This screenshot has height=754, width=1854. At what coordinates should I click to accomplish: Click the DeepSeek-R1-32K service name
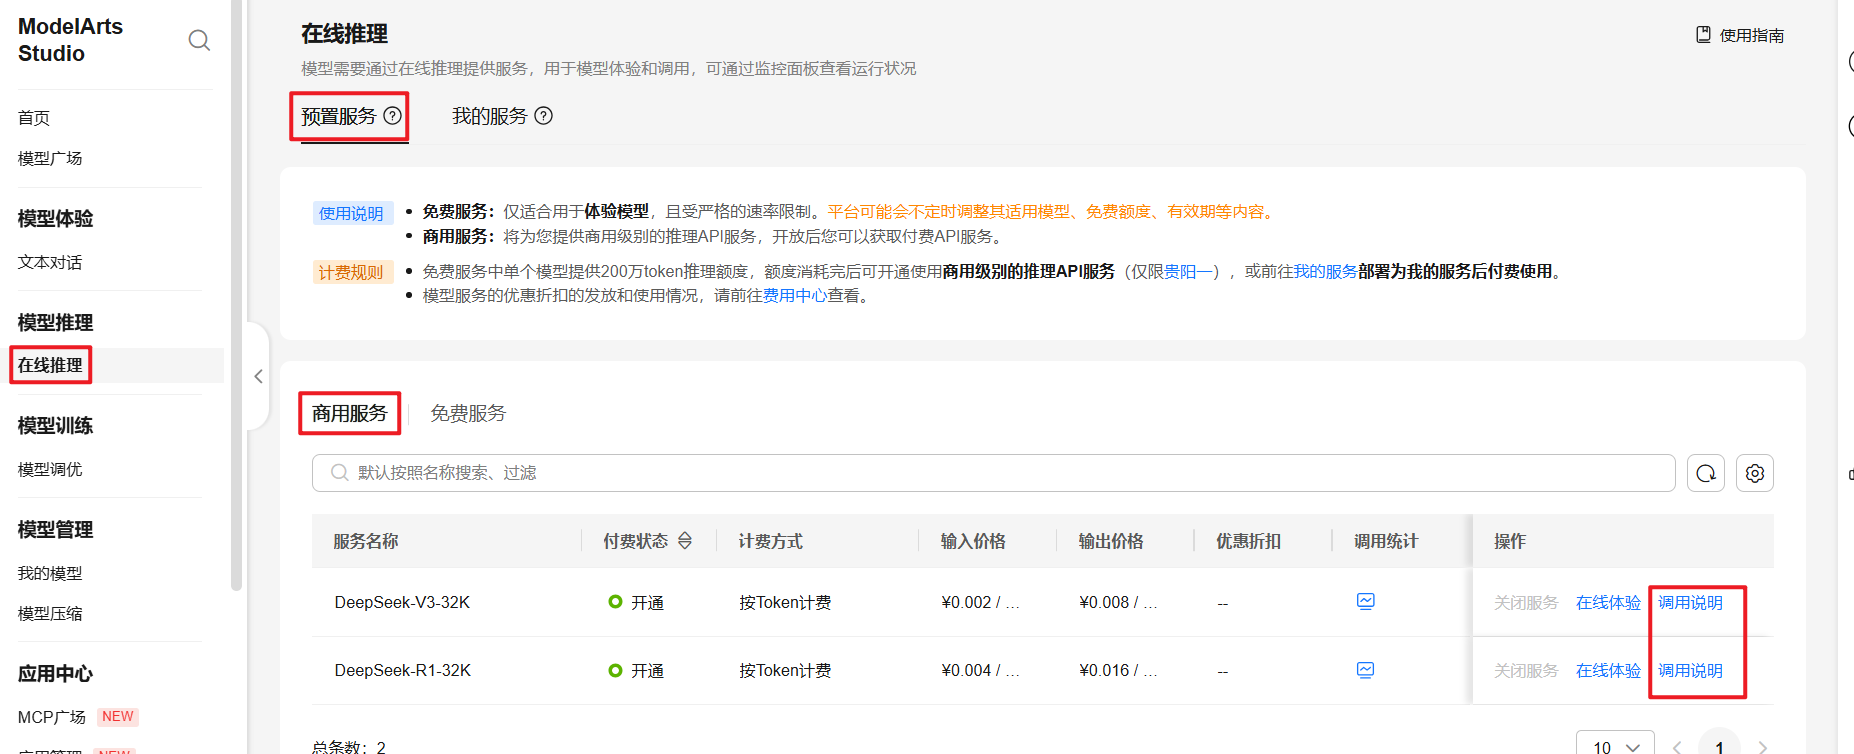coord(403,670)
